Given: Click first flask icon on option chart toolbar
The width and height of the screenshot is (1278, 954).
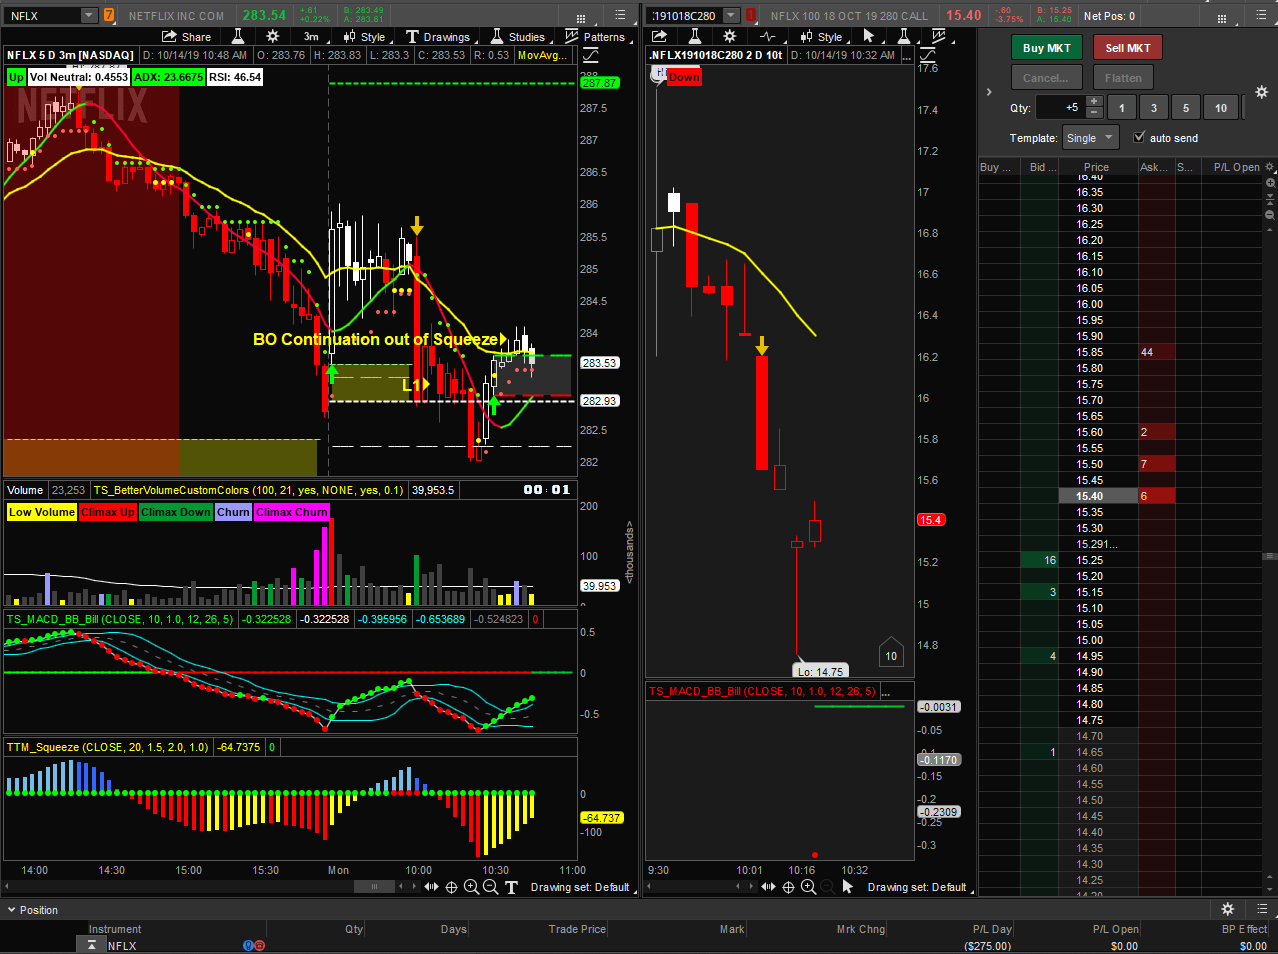Looking at the screenshot, I should tap(694, 36).
